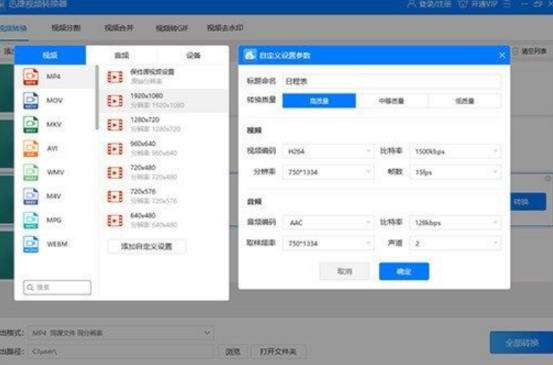Choose the MKV format icon
The width and height of the screenshot is (553, 365).
pos(31,124)
